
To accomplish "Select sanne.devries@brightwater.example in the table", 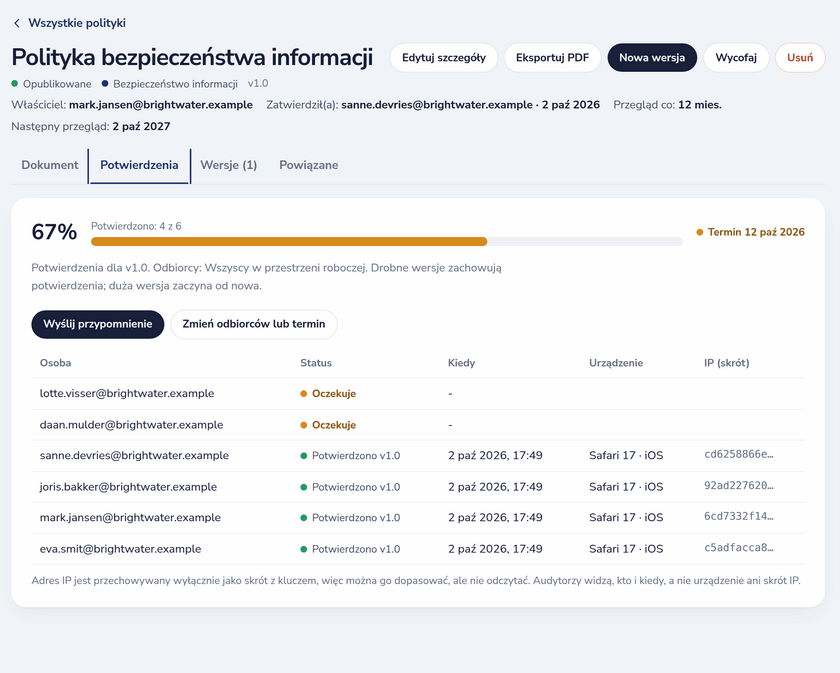I will (x=134, y=455).
